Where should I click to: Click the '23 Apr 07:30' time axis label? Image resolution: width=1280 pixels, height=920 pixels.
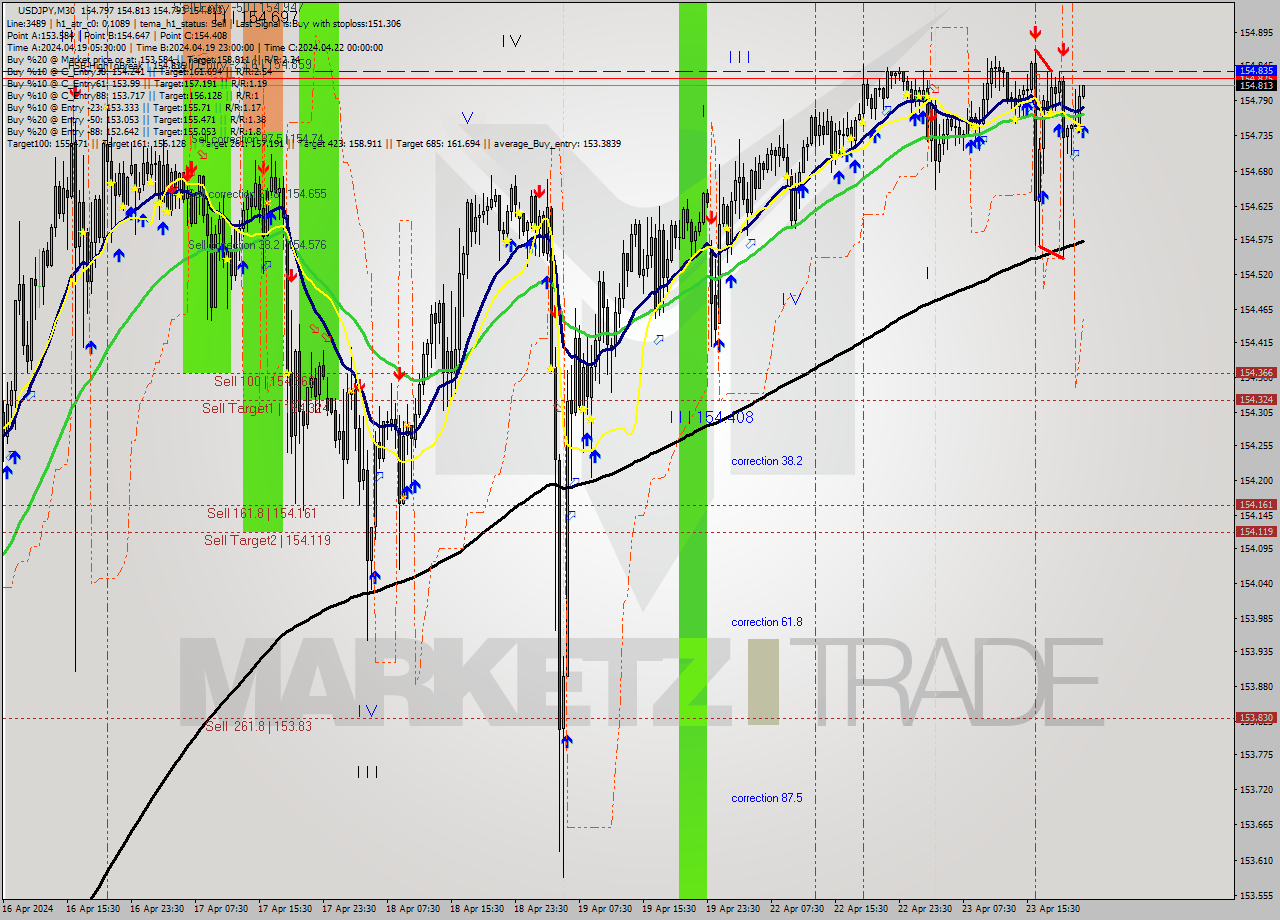pos(989,909)
